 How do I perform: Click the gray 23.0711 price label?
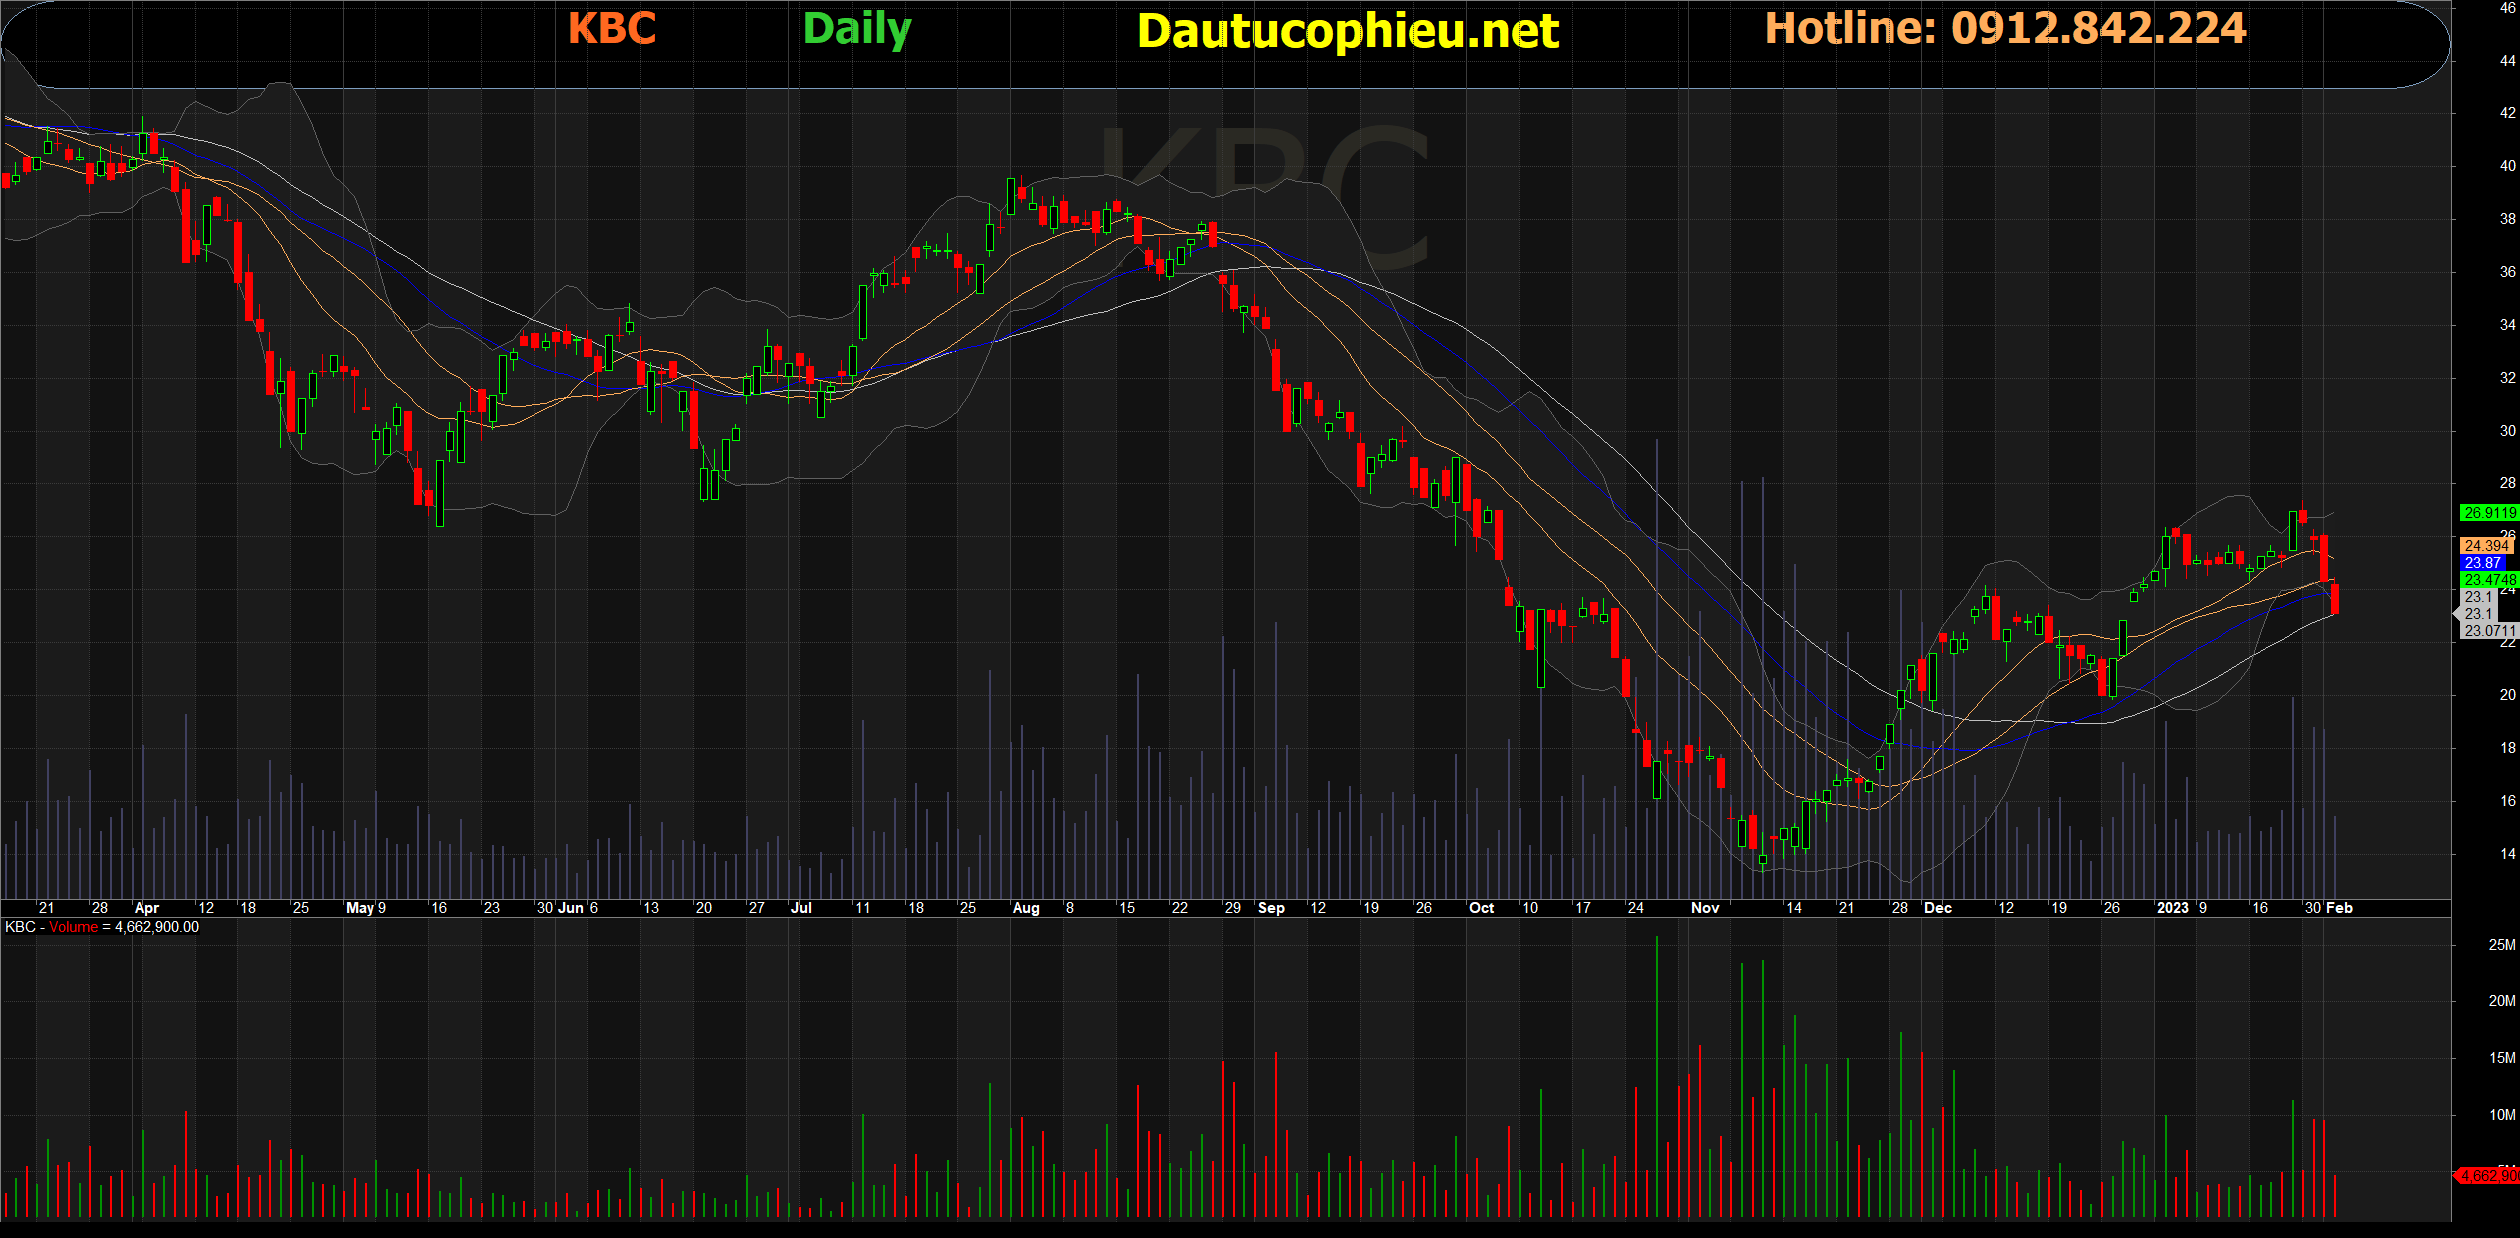[x=2489, y=631]
